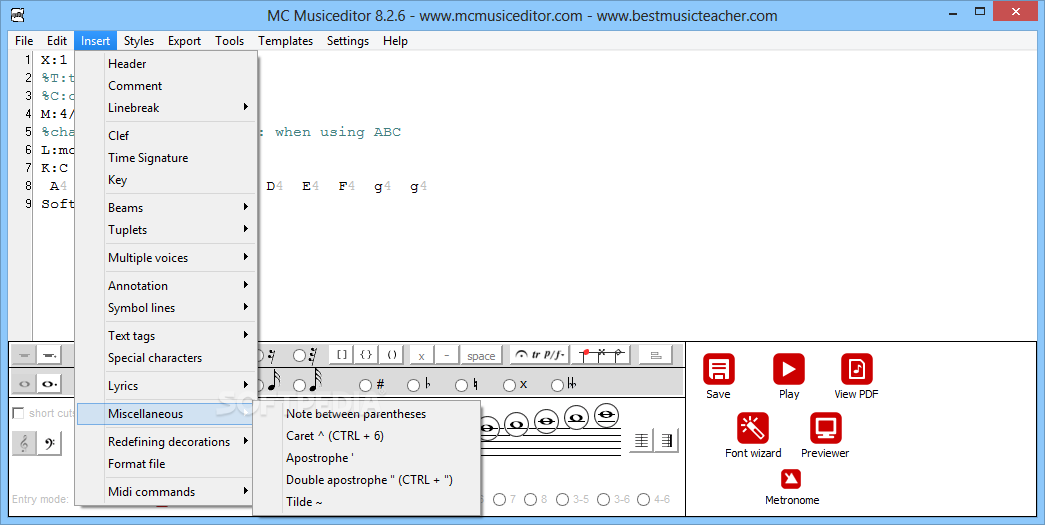Select Special characters menu entry
Viewport: 1045px width, 525px height.
coord(165,358)
